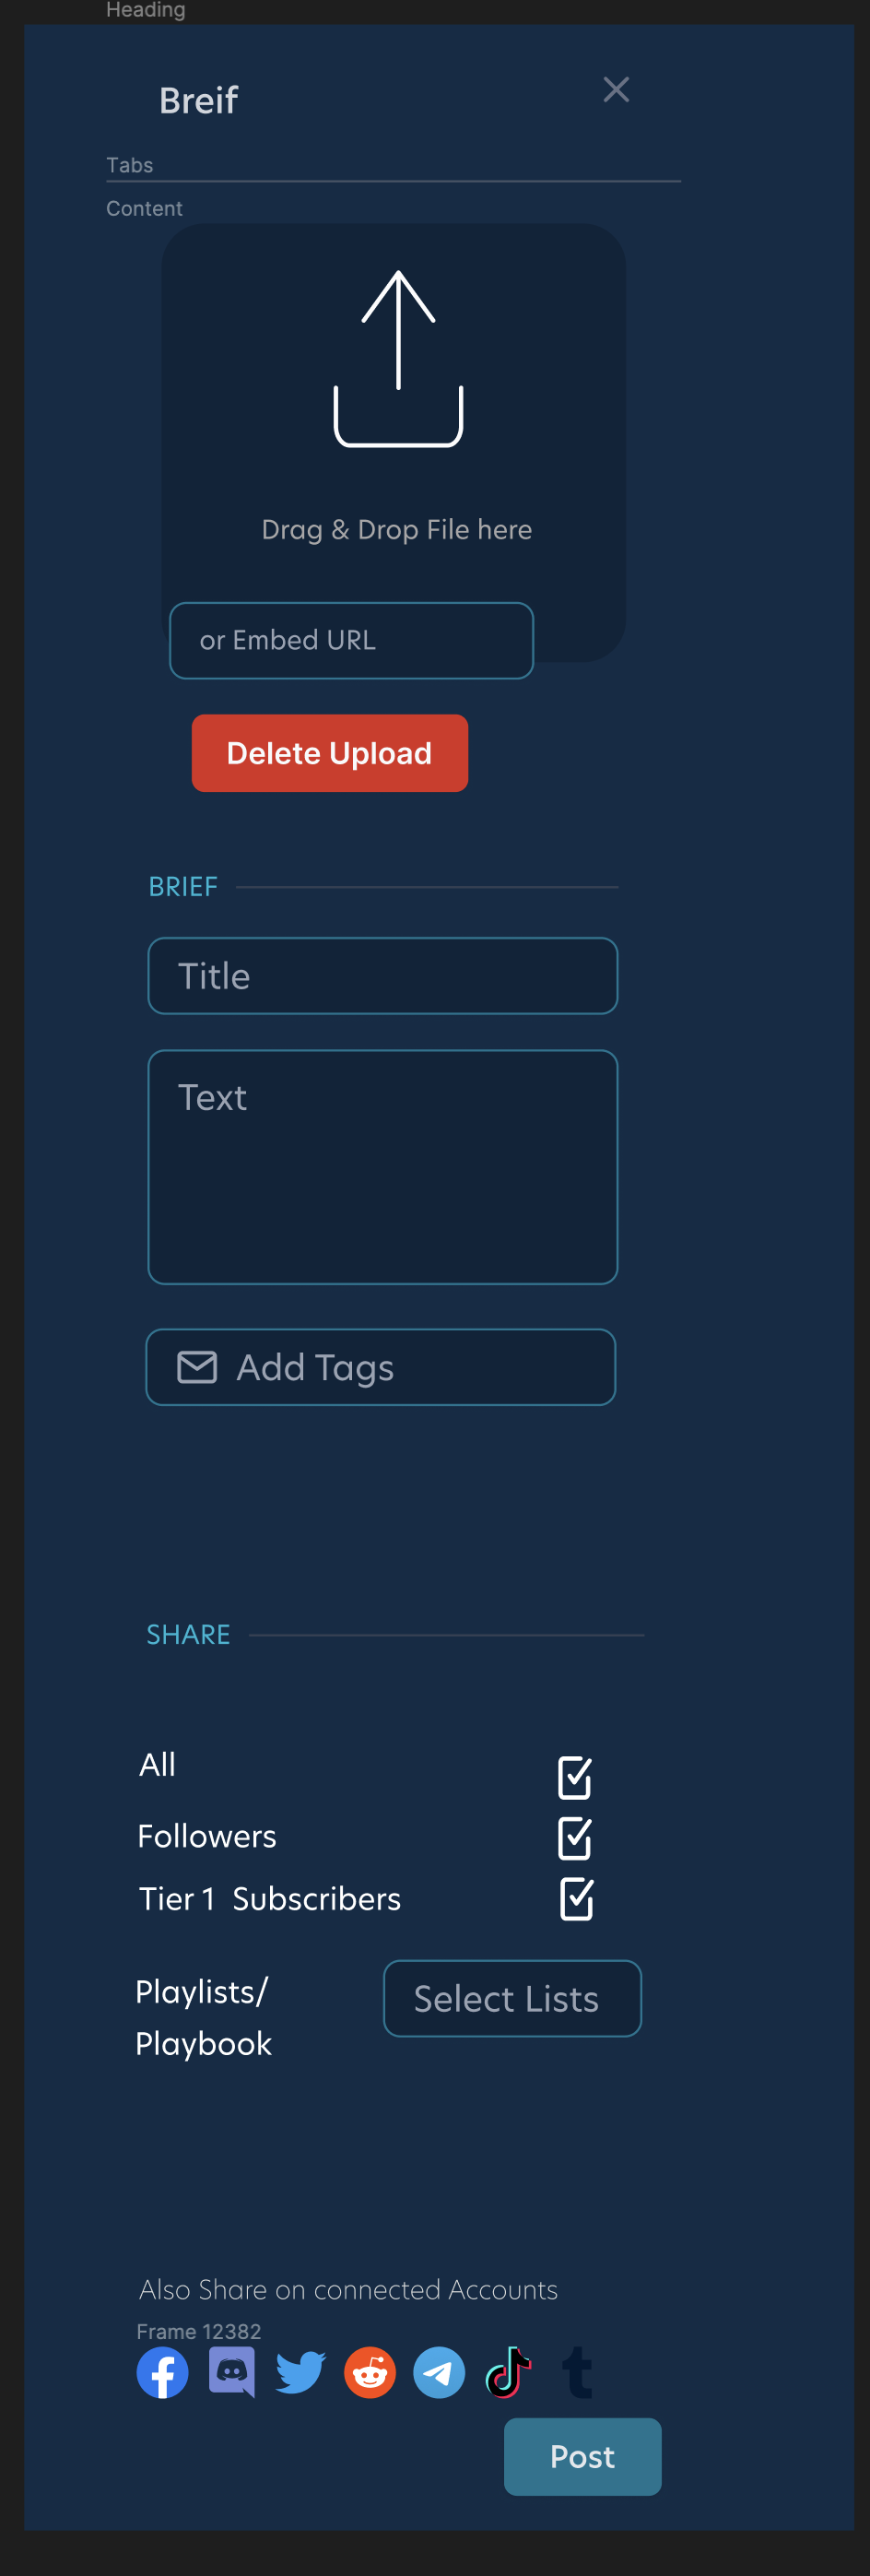870x2576 pixels.
Task: Click the Embed URL input field
Action: point(351,640)
